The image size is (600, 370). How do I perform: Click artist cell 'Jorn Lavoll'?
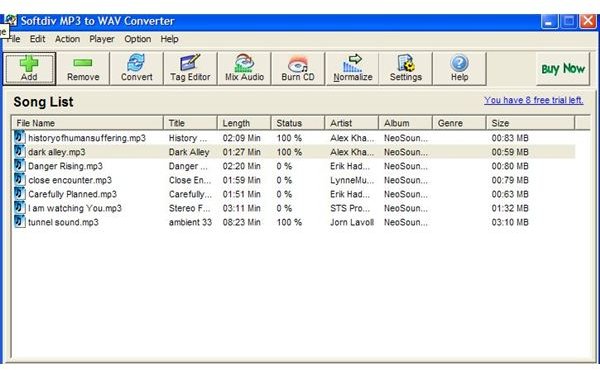352,222
